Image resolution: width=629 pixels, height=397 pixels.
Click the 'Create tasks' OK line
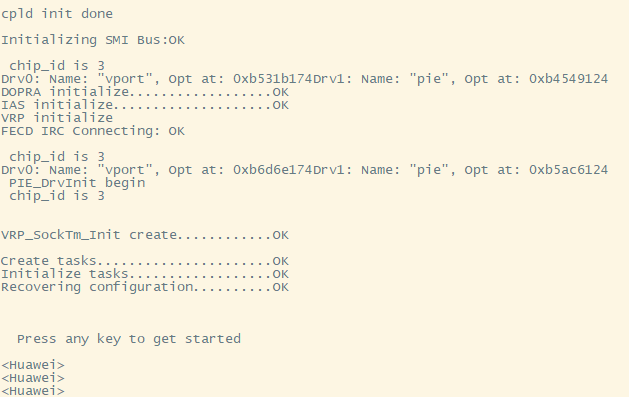pos(144,261)
